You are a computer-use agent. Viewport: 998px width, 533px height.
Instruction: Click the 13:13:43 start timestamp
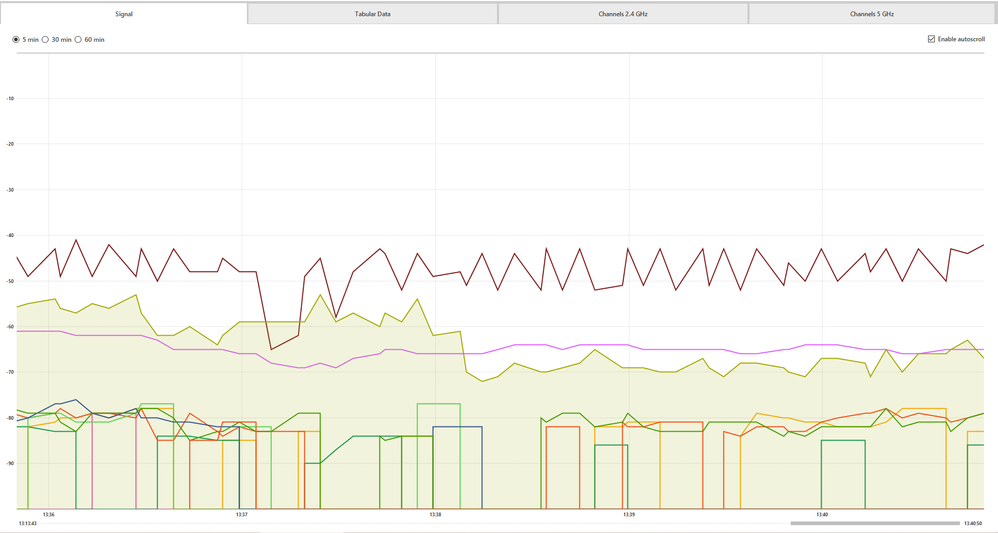point(28,523)
